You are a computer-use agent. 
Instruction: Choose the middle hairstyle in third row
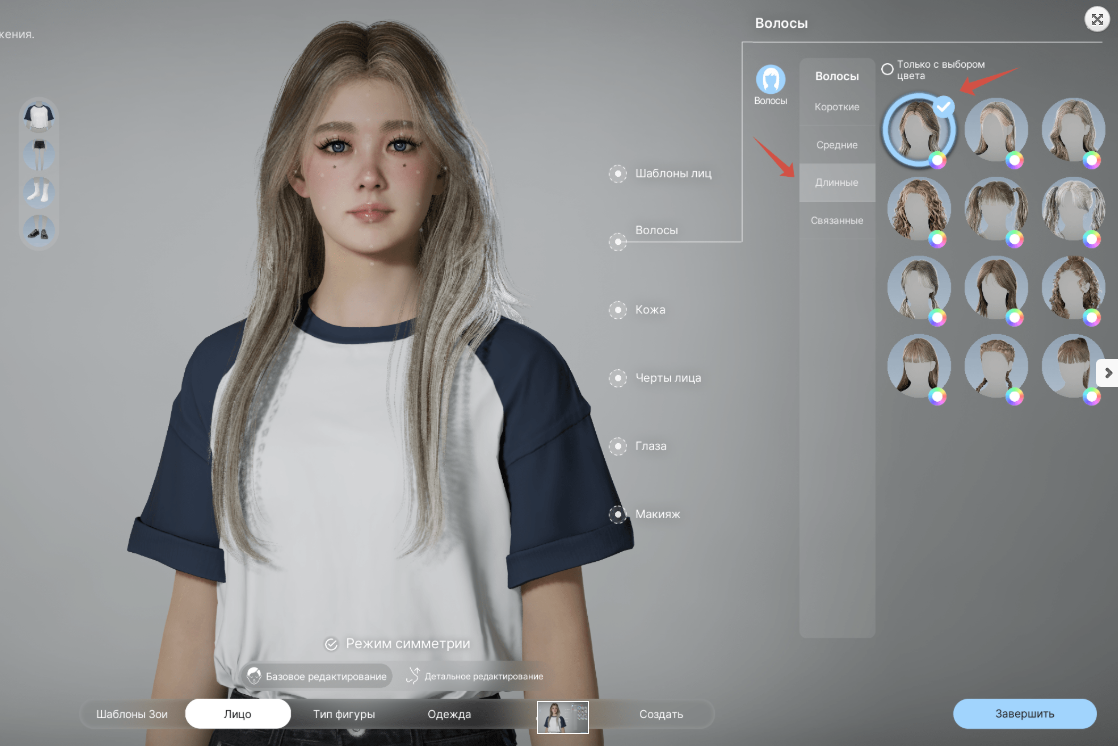coord(996,287)
